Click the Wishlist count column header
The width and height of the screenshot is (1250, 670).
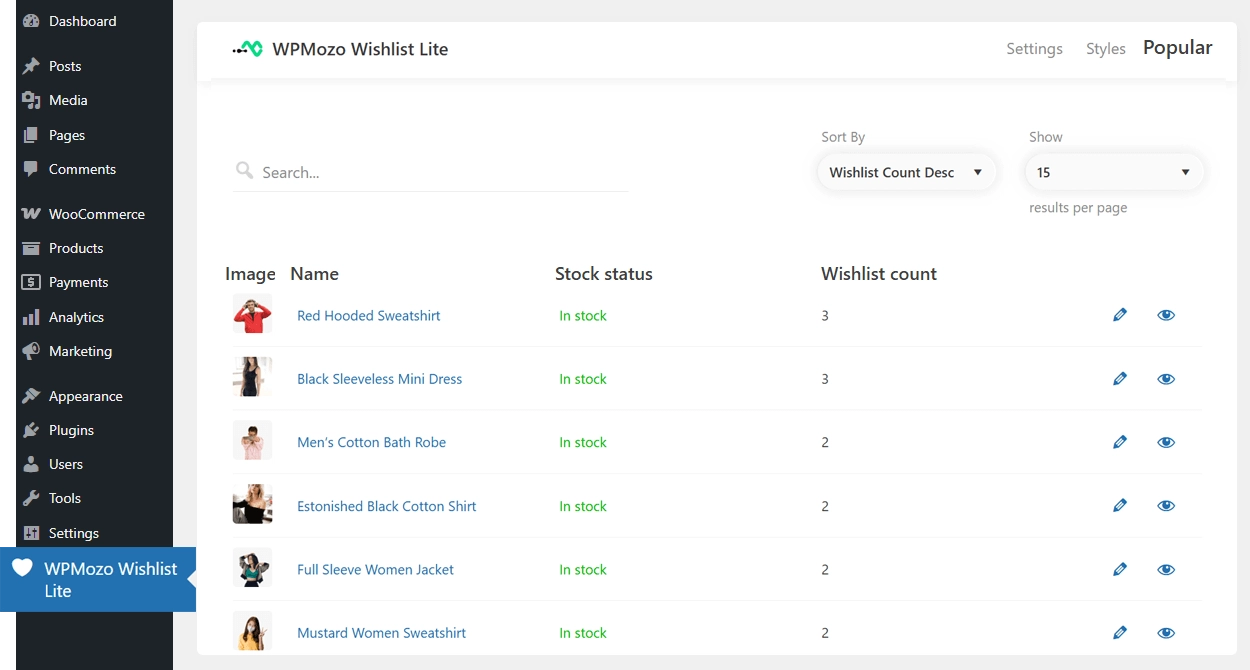(x=879, y=274)
